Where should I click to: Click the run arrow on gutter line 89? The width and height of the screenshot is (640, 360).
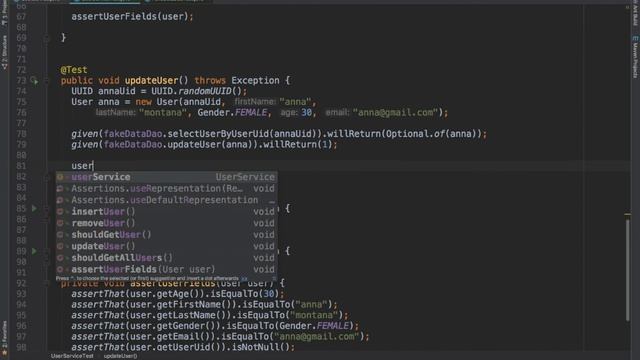34,251
